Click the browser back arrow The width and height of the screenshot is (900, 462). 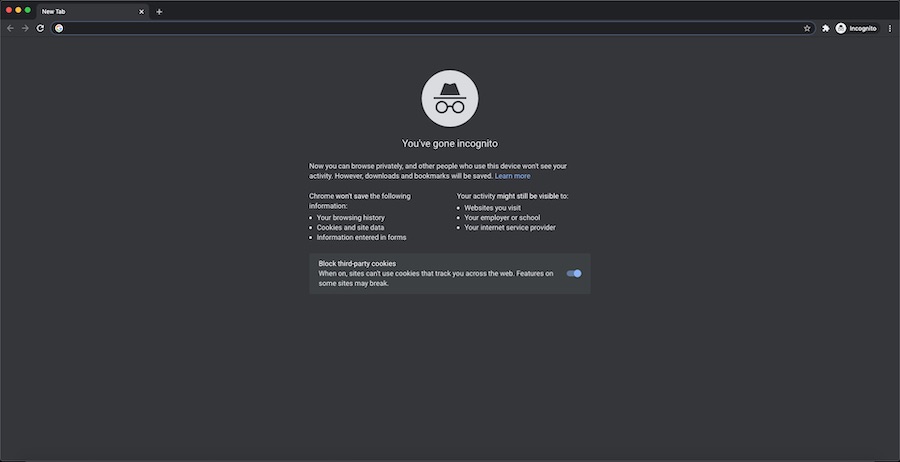click(x=10, y=28)
